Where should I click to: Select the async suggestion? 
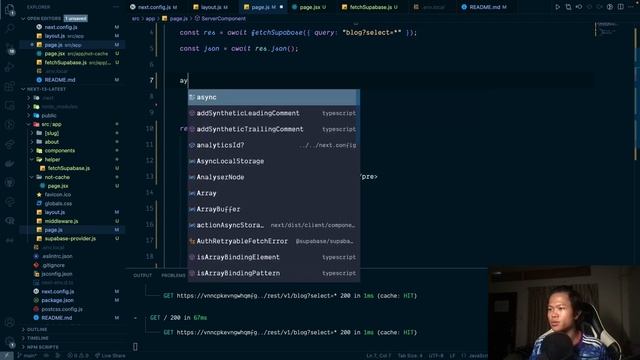point(273,98)
